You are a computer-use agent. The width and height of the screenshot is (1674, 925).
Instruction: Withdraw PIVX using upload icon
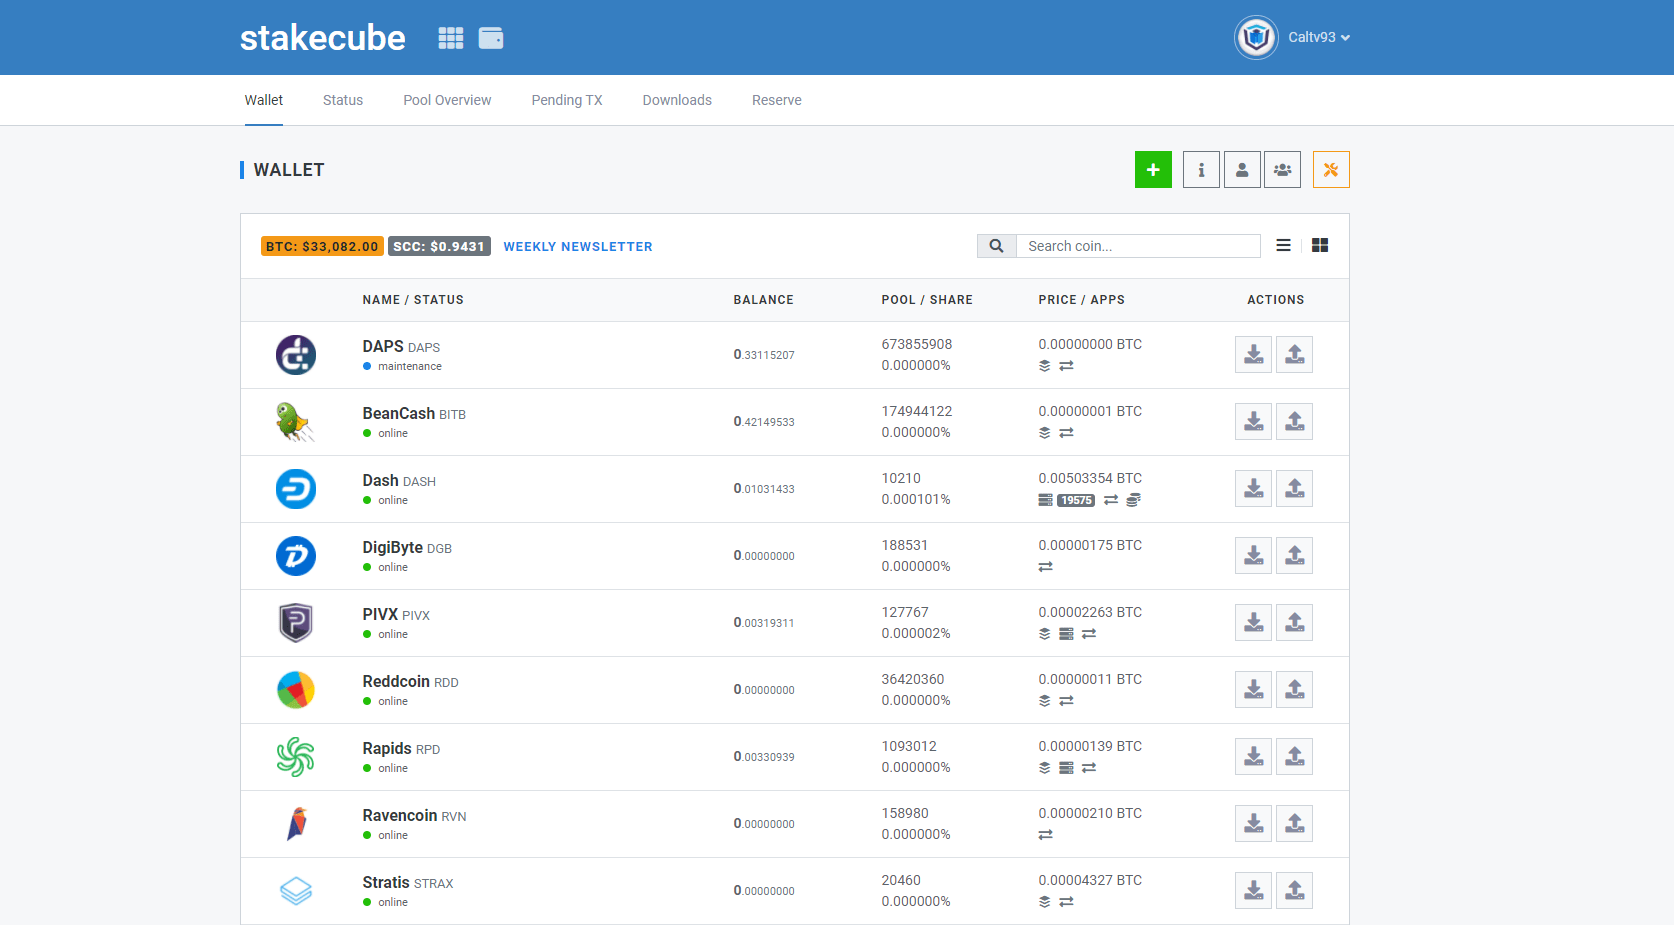click(1294, 623)
